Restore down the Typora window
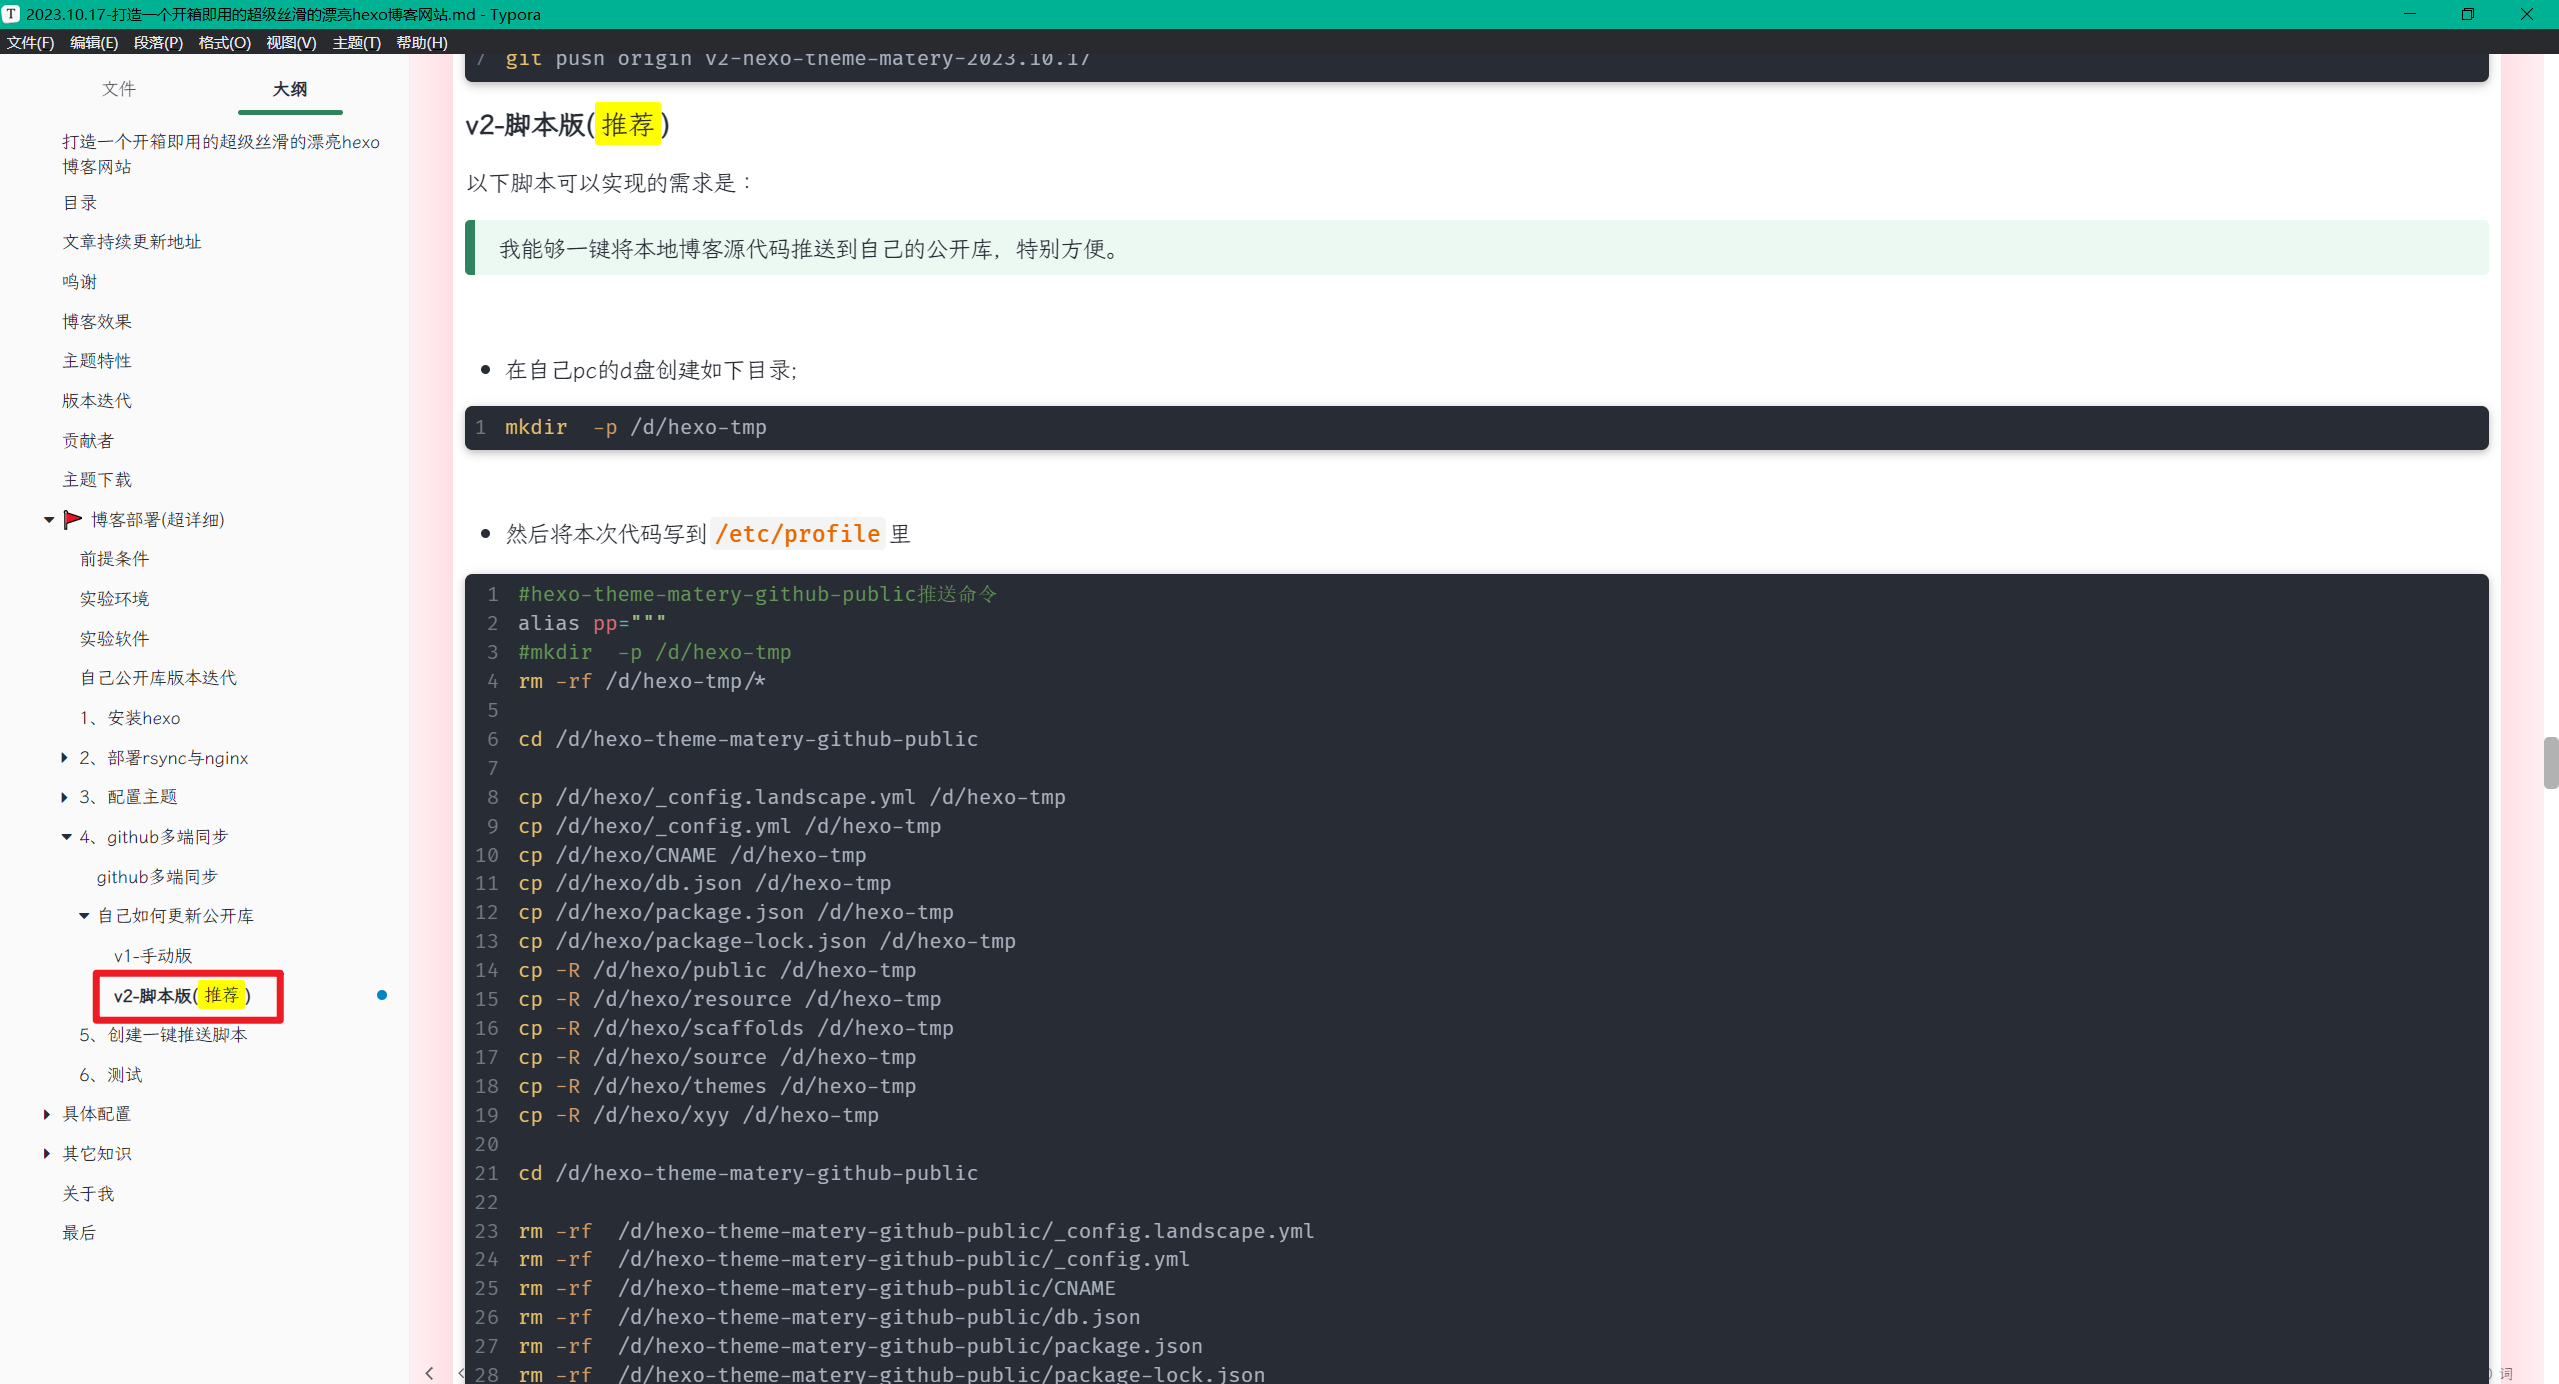This screenshot has width=2559, height=1384. pyautogui.click(x=2467, y=14)
